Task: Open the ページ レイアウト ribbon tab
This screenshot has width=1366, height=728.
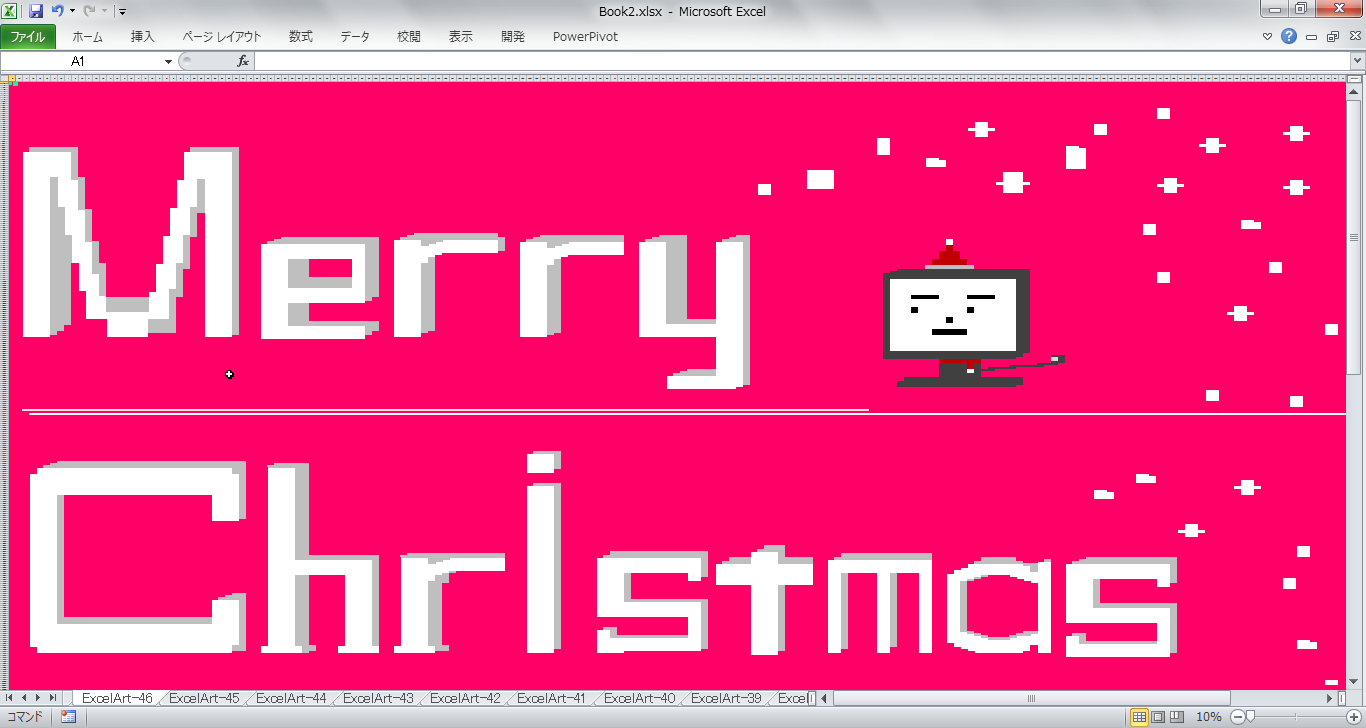Action: tap(222, 37)
